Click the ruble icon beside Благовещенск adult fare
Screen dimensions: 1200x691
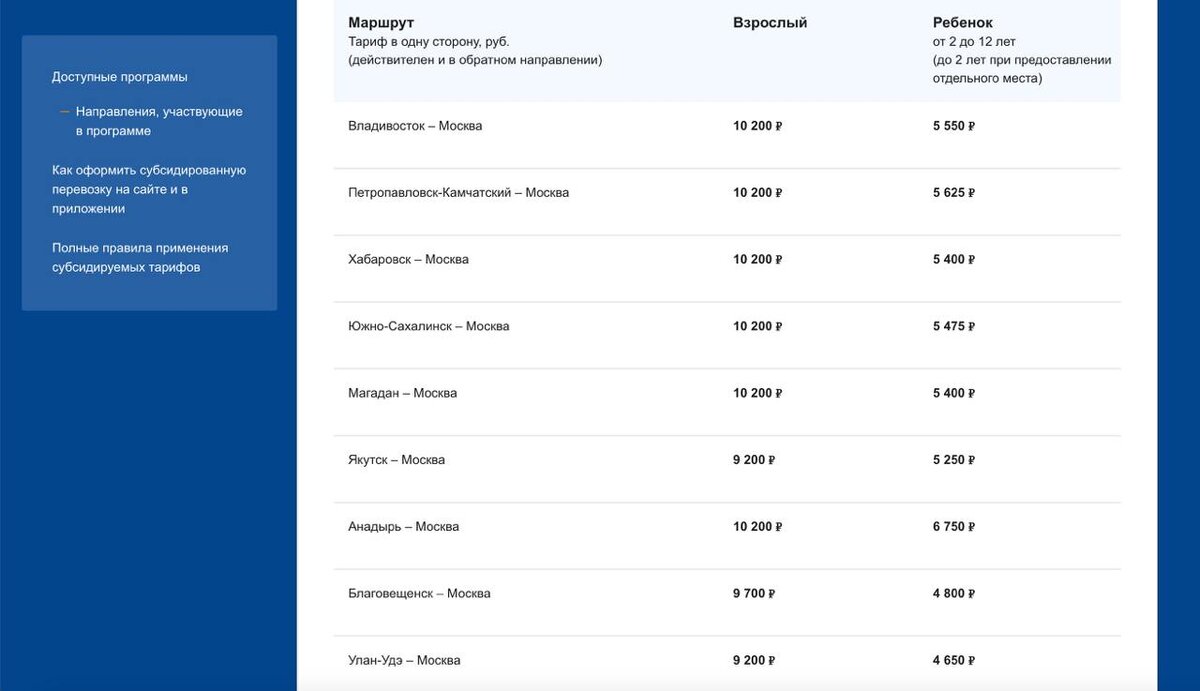[770, 593]
